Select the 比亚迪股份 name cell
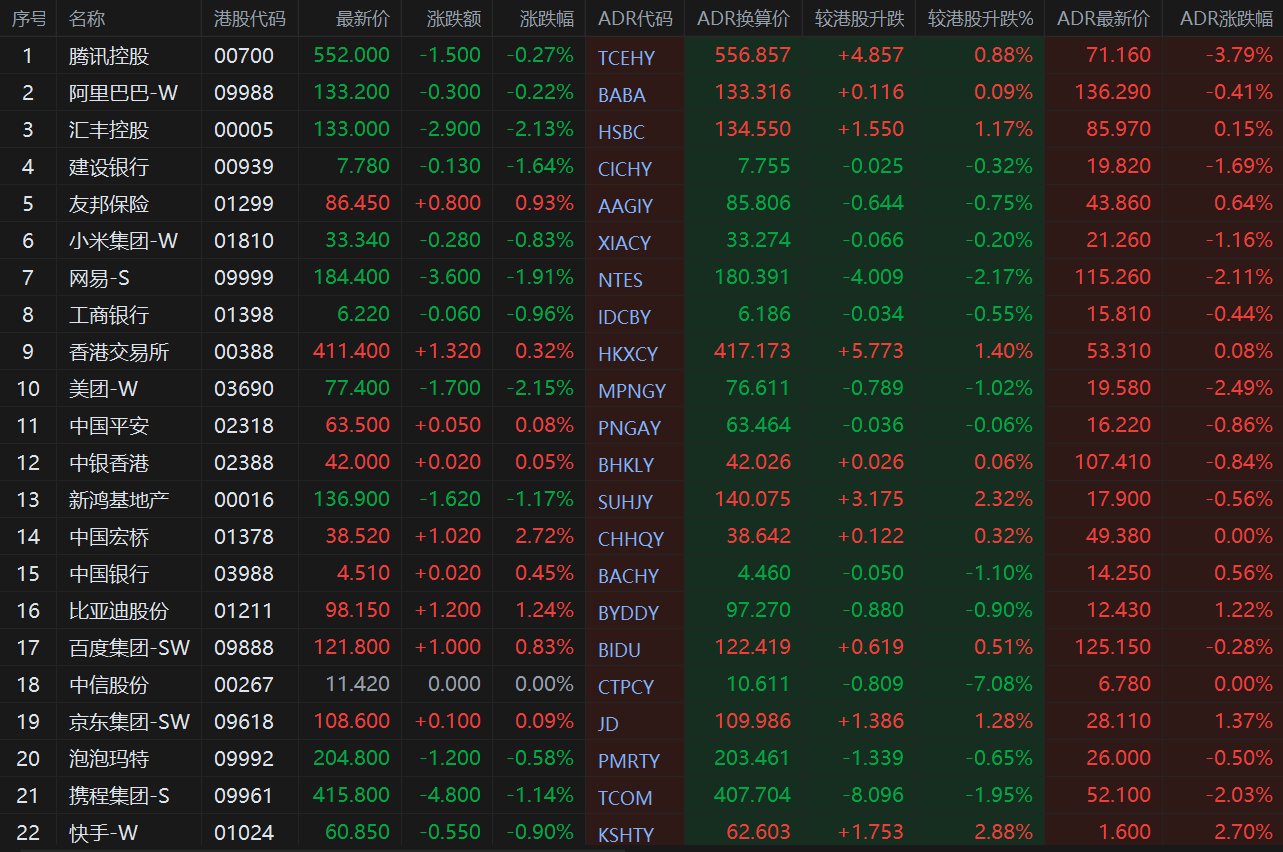 tap(119, 611)
